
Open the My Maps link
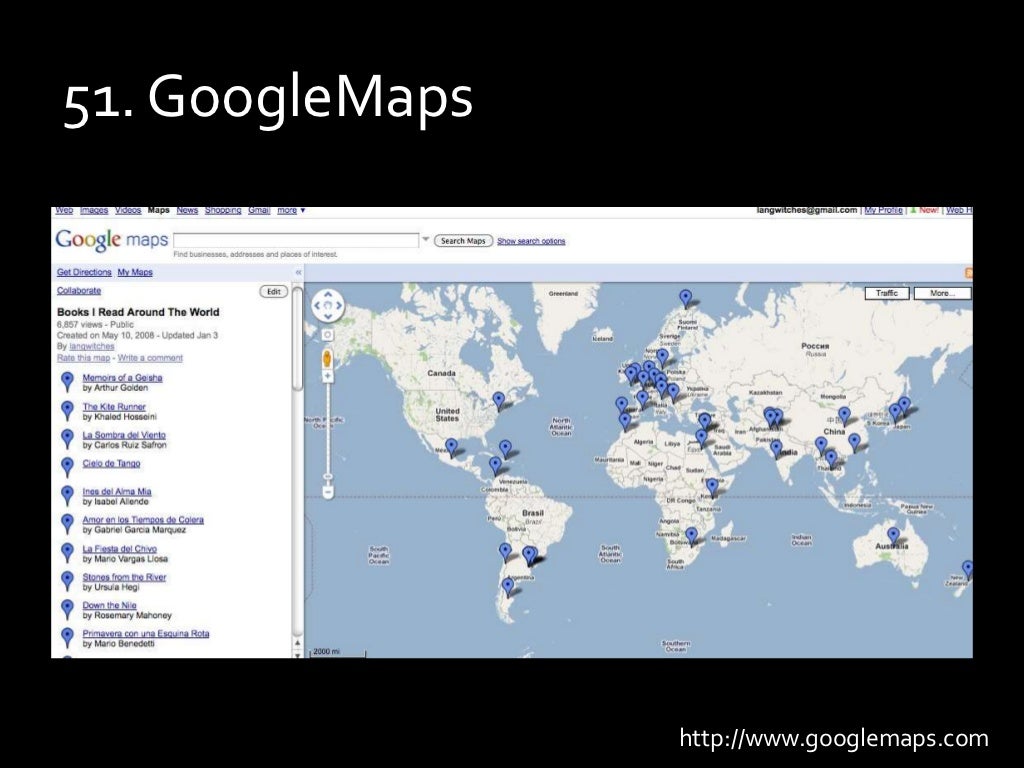click(x=135, y=272)
